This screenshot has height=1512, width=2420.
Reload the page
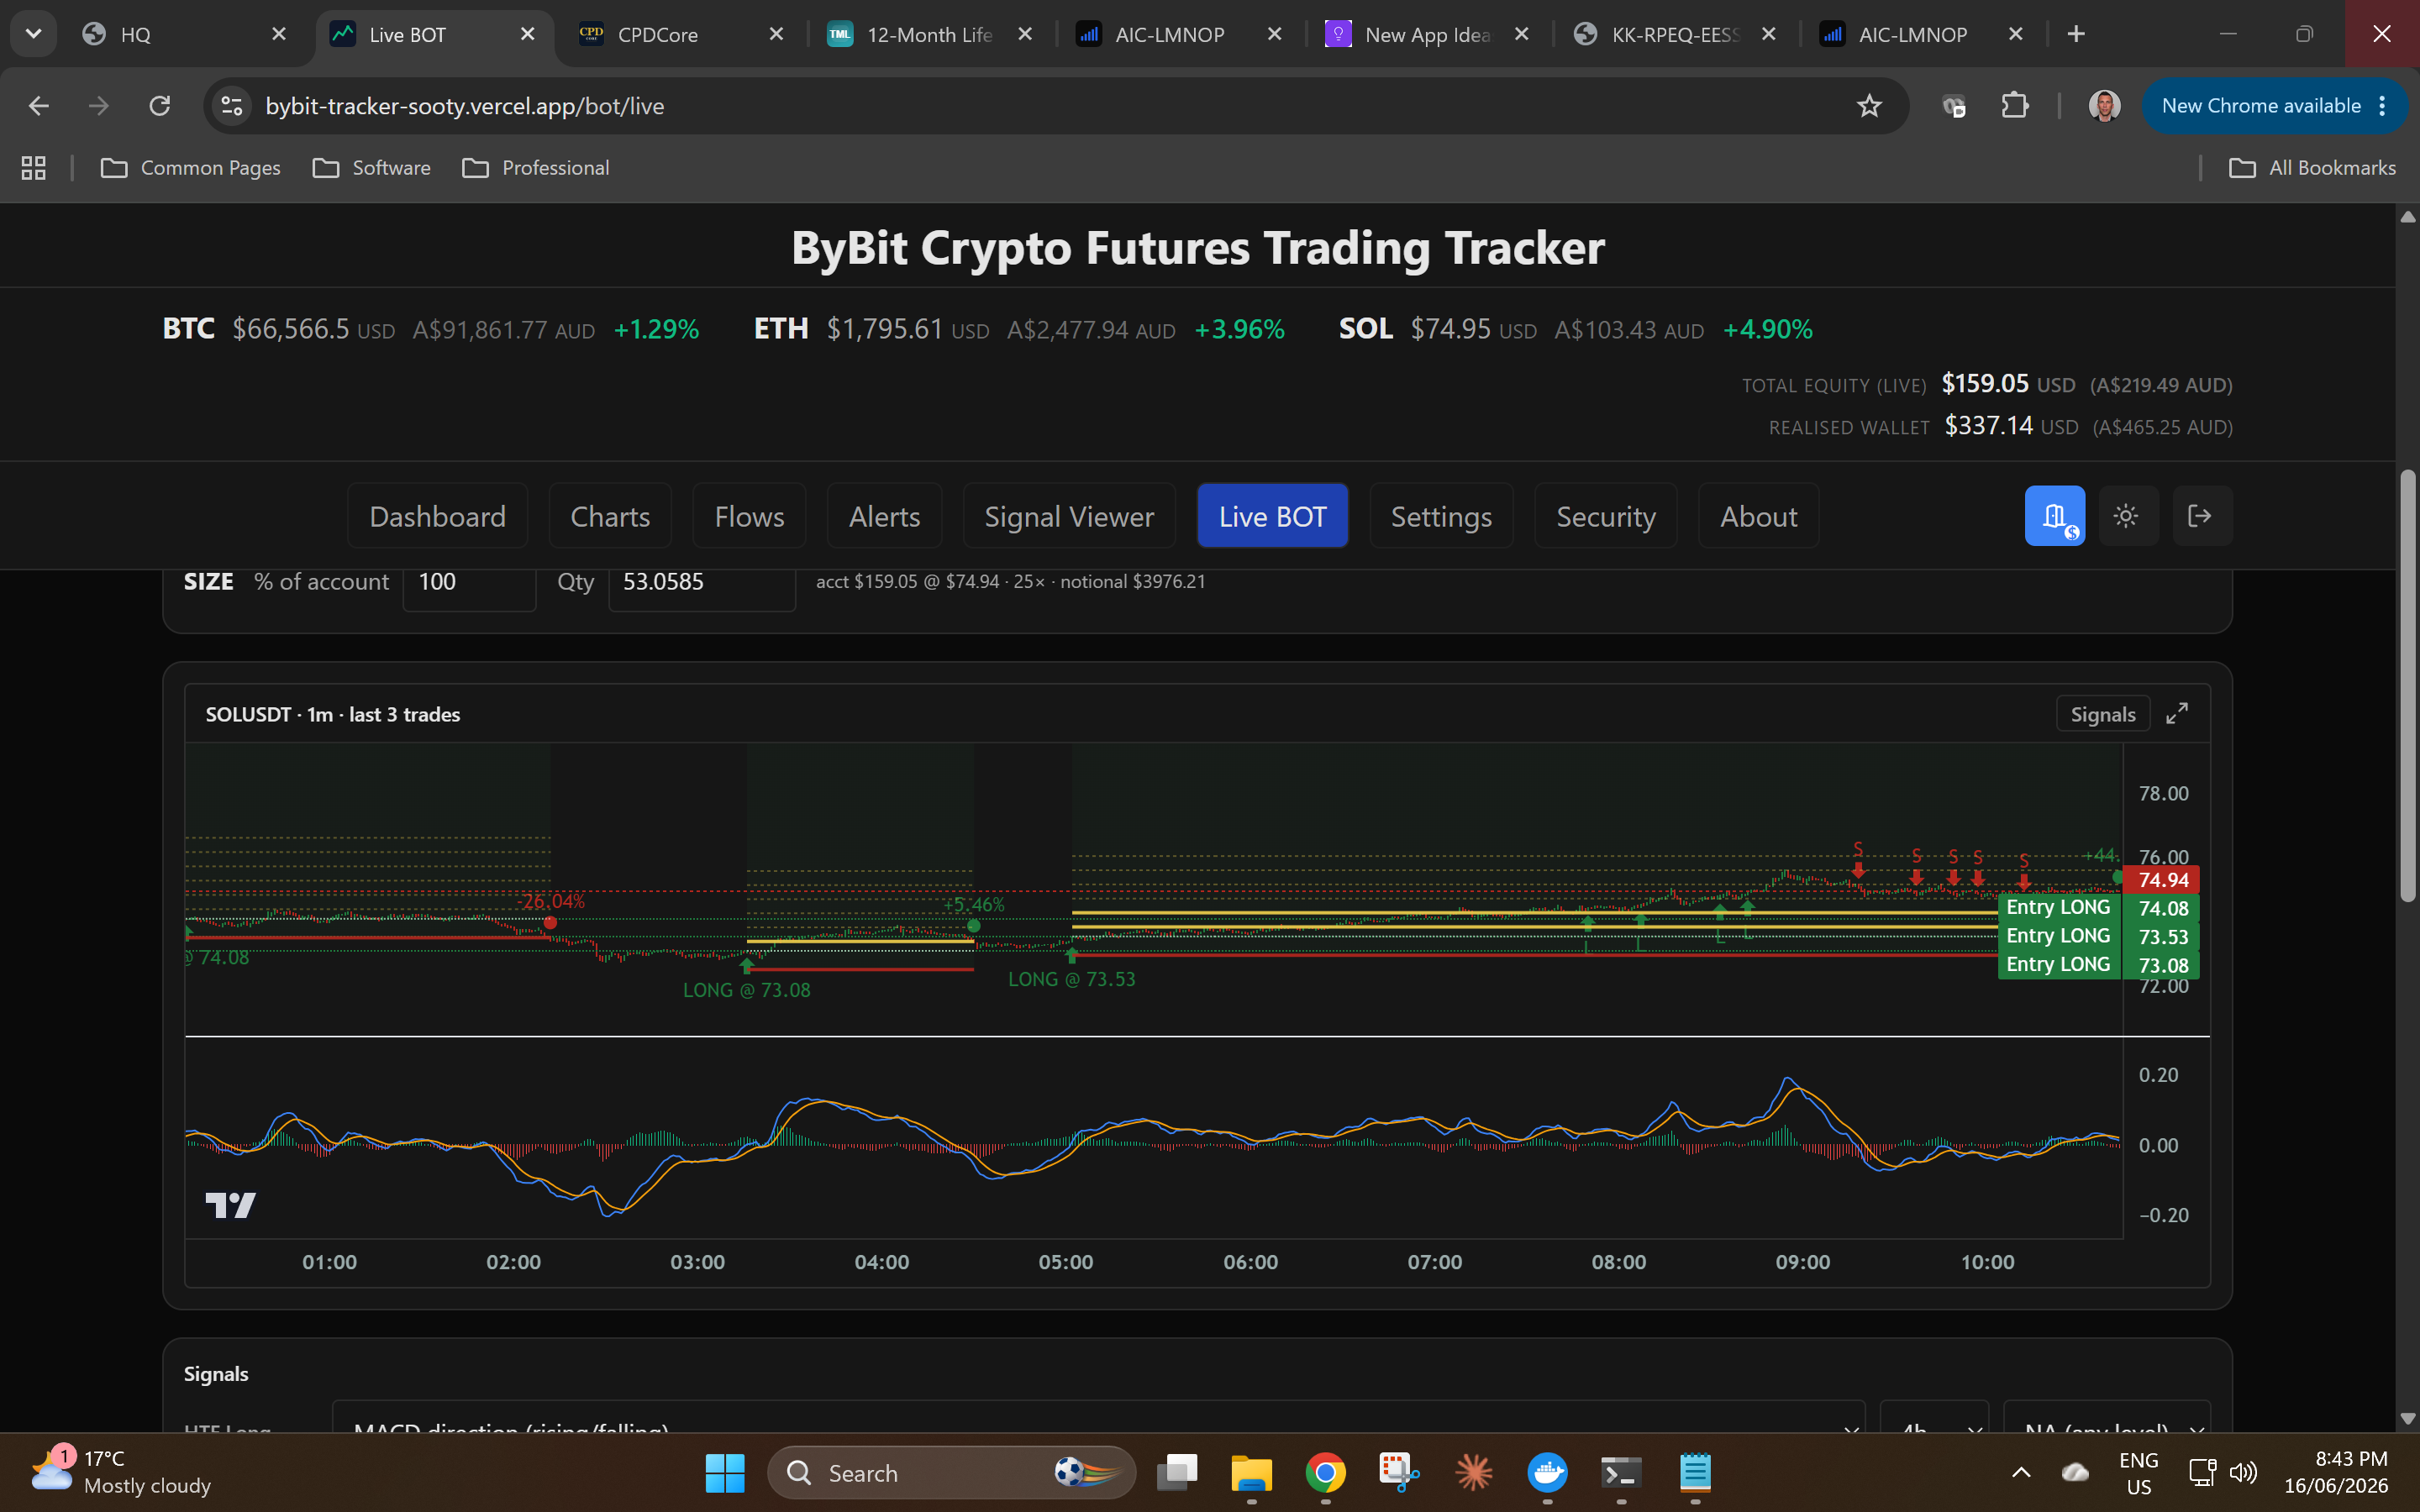click(x=160, y=106)
